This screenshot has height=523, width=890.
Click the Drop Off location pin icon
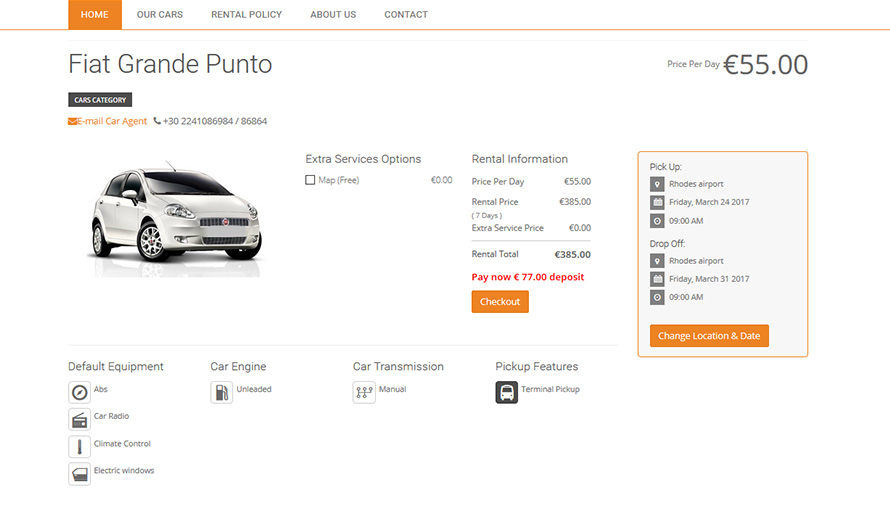[657, 261]
